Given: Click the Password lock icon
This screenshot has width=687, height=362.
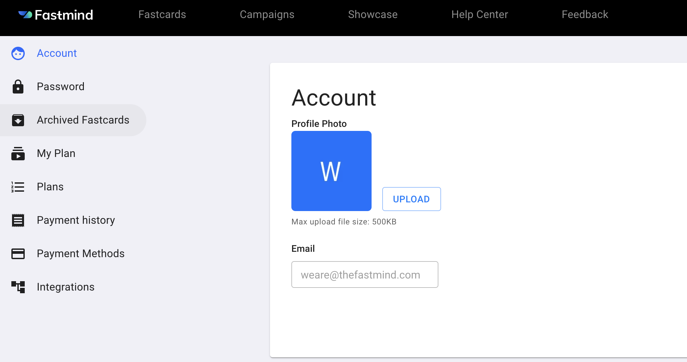Looking at the screenshot, I should (x=18, y=87).
